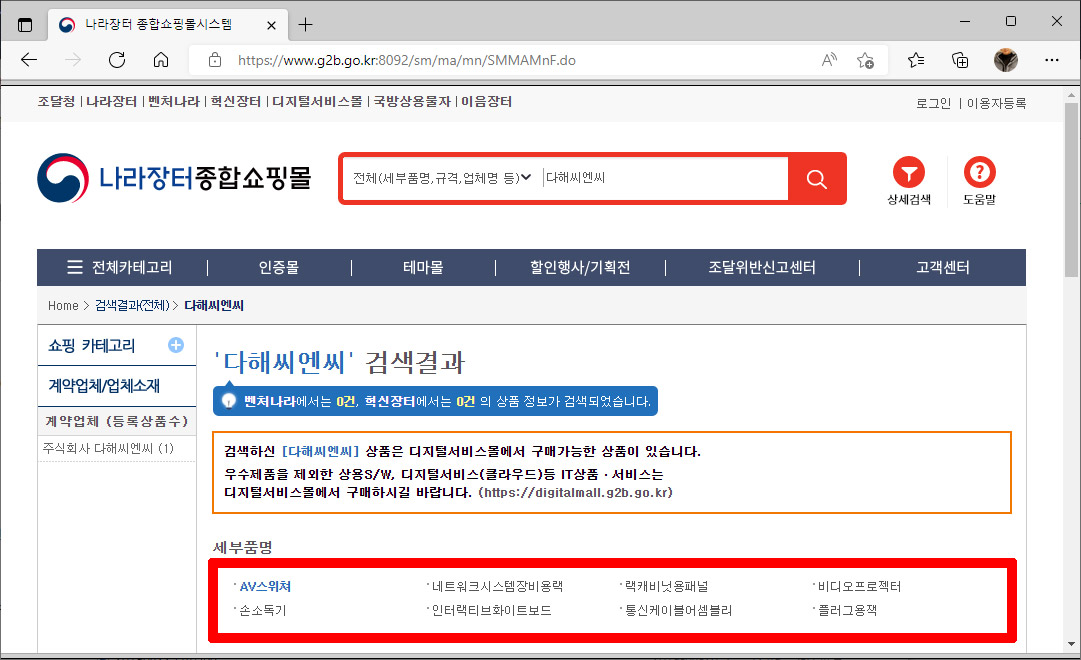Go to 디지털서비스몰 top link

[317, 101]
